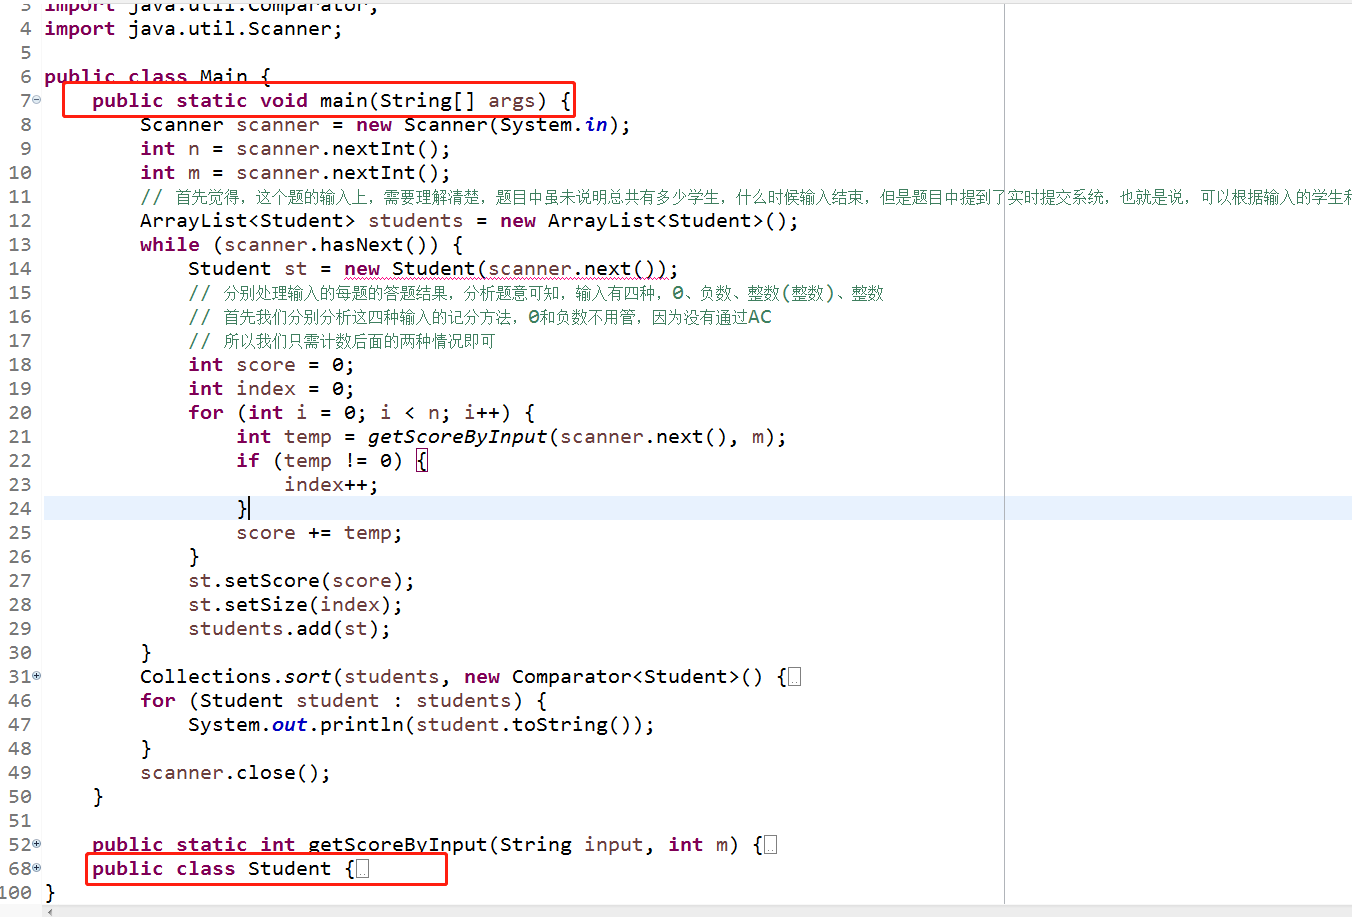The image size is (1352, 917).
Task: Click 'st.setSize(index);' line
Action: click(x=295, y=605)
